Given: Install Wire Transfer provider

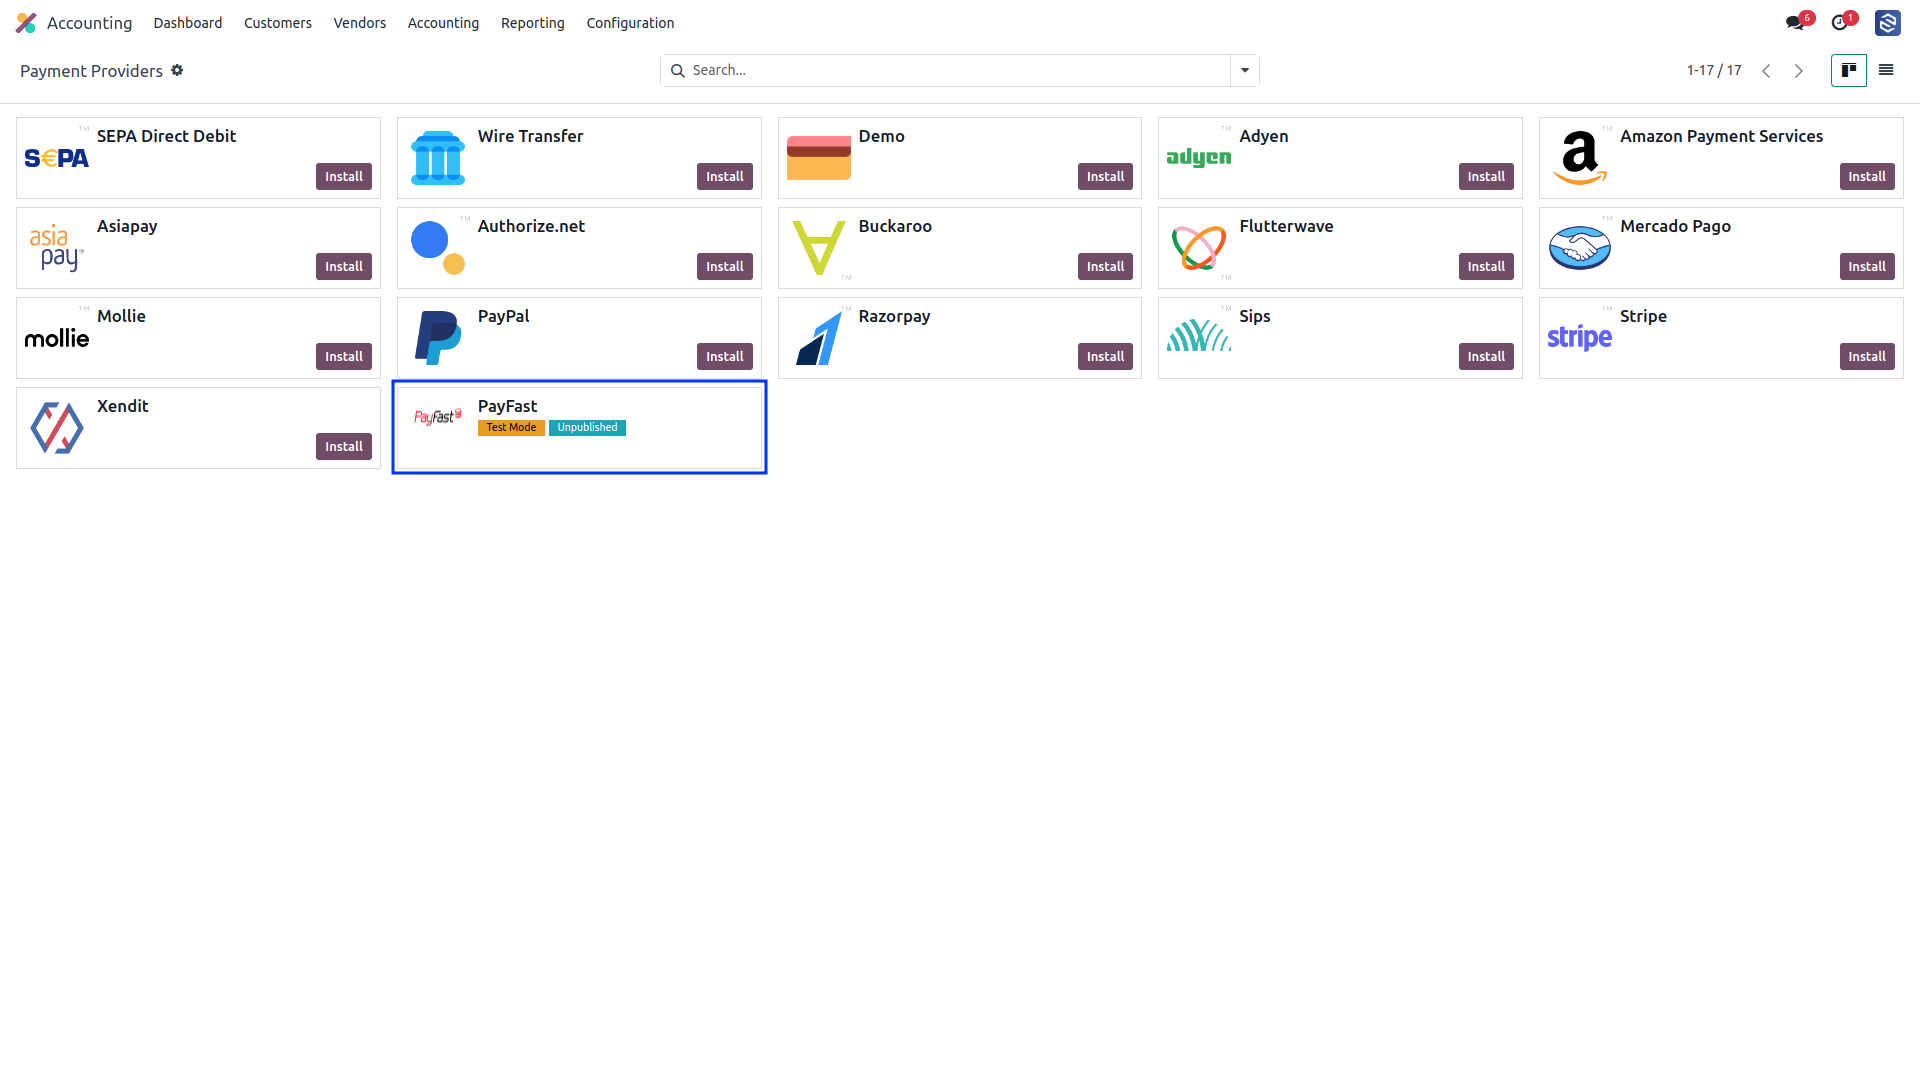Looking at the screenshot, I should coord(725,176).
